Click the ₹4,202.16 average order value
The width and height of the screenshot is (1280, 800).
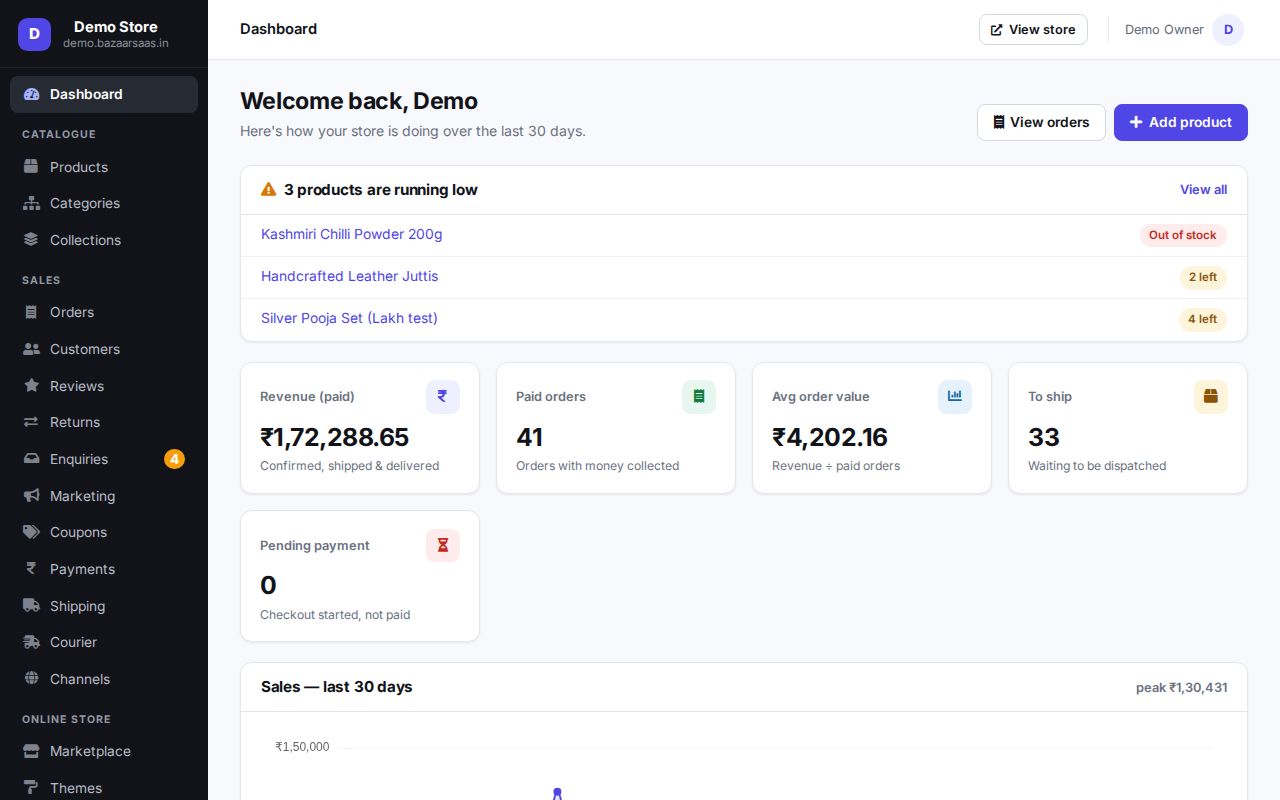[x=830, y=437]
